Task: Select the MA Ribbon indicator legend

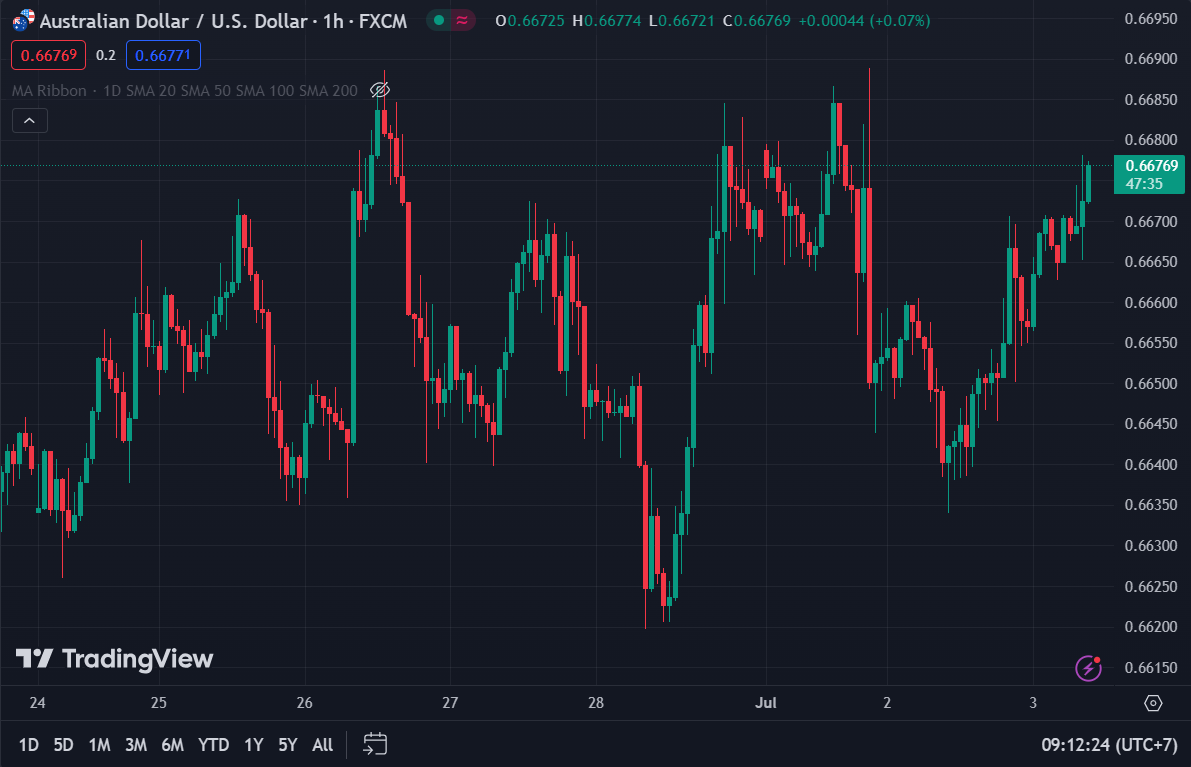Action: coord(185,90)
